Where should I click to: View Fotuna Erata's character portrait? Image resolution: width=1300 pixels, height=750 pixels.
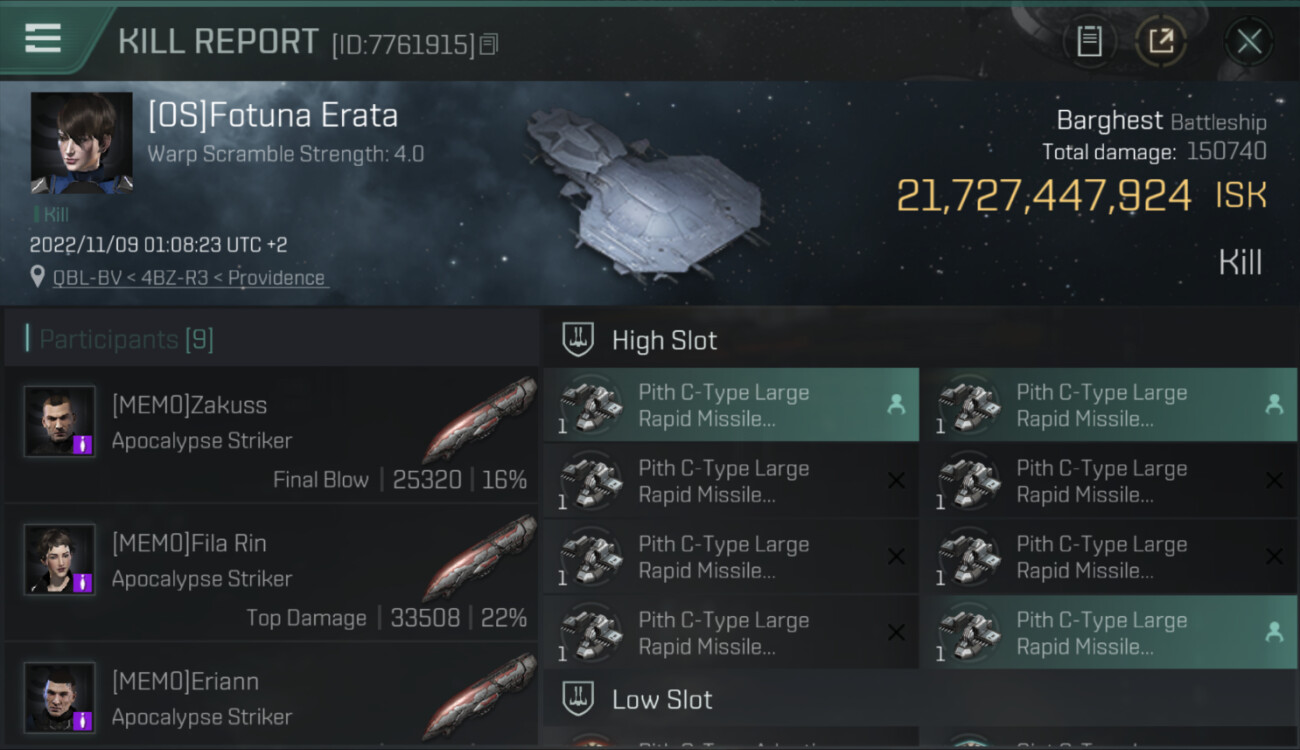81,143
